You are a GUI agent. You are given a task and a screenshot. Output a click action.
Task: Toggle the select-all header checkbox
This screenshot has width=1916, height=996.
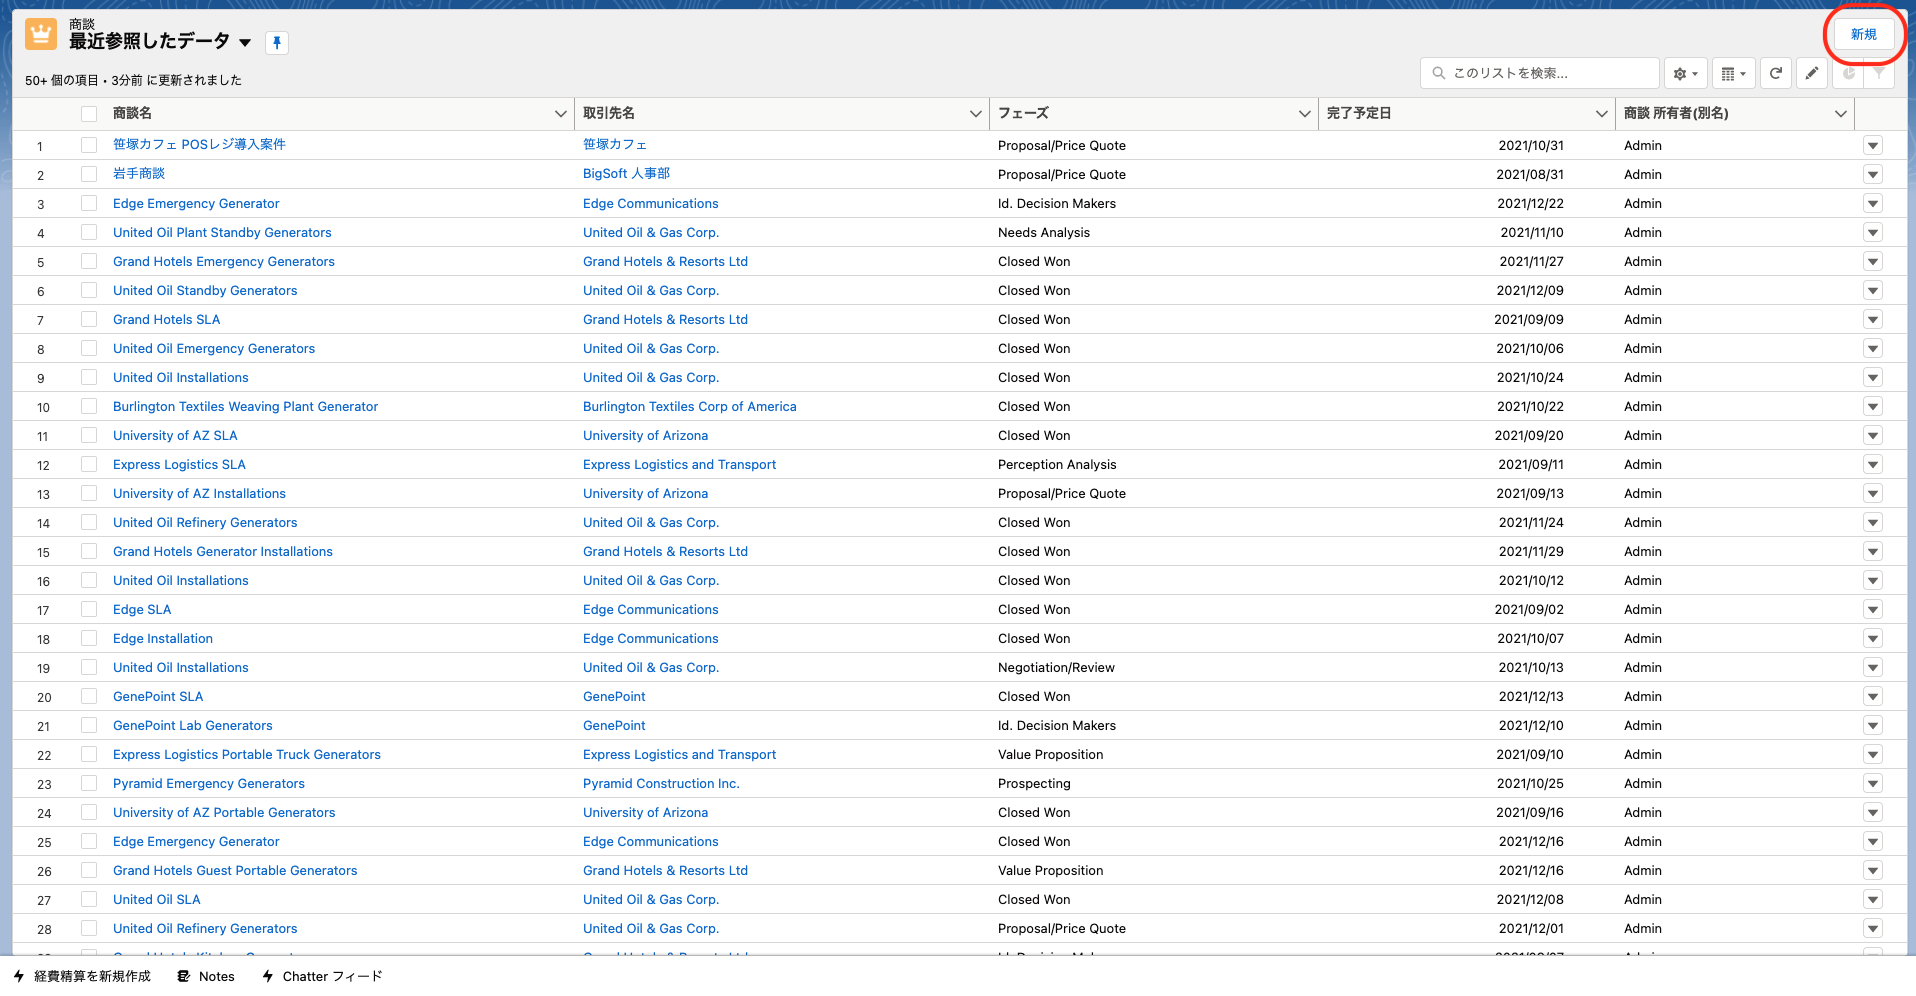pyautogui.click(x=89, y=114)
